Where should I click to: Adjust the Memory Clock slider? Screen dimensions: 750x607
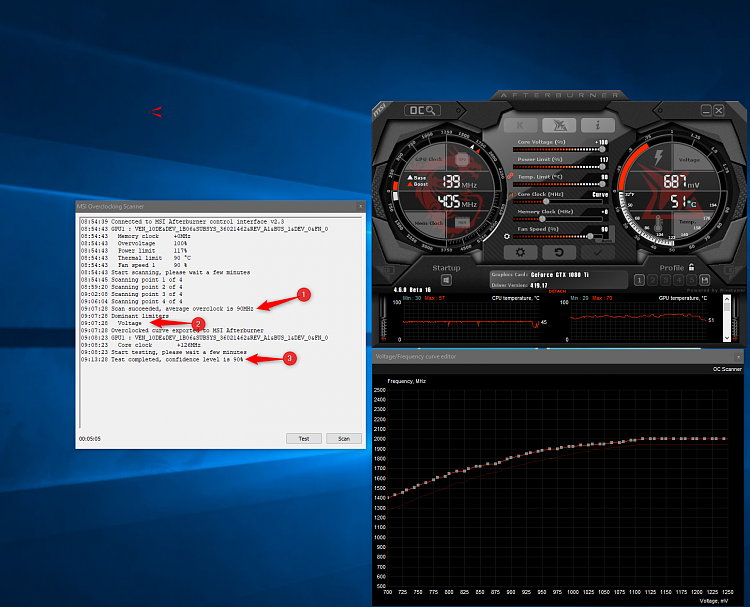coord(558,219)
